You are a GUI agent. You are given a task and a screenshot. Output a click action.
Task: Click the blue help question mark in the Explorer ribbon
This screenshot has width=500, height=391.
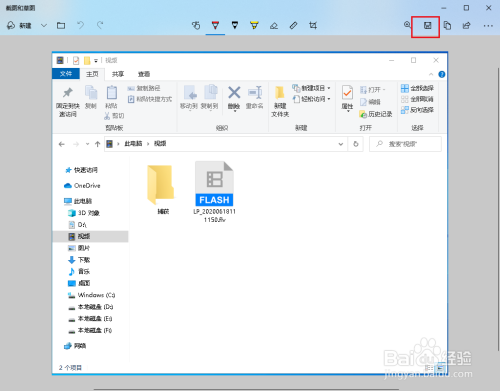(x=442, y=74)
